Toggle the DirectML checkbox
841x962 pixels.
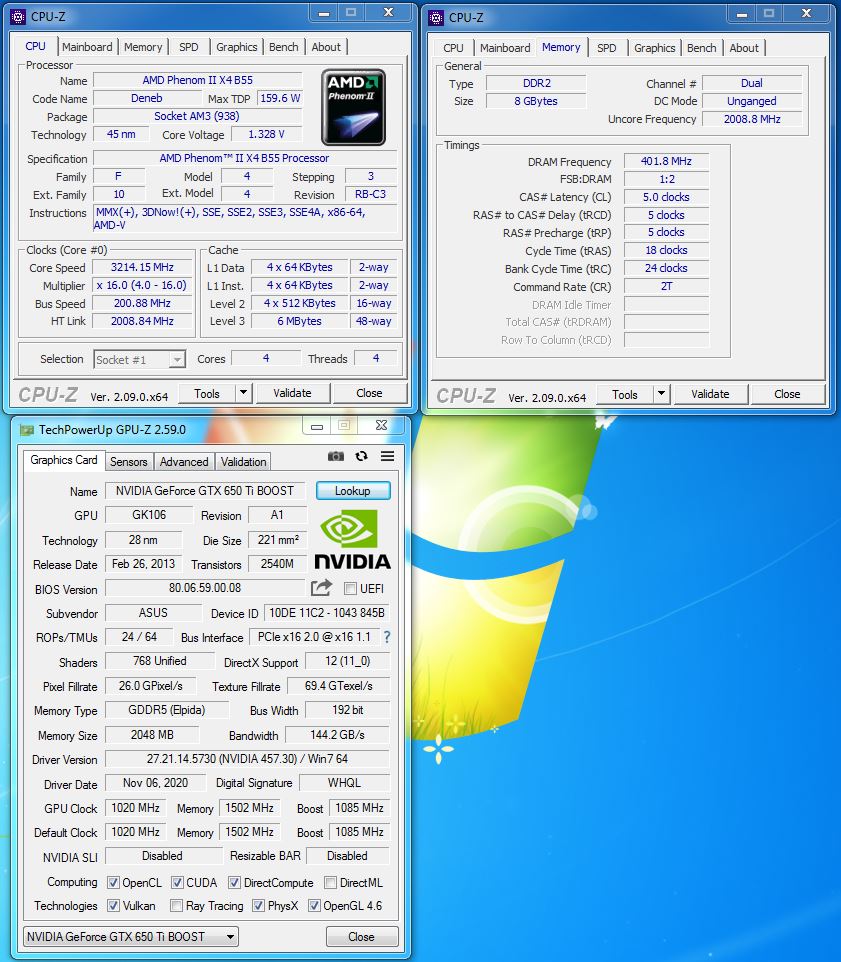(x=331, y=882)
